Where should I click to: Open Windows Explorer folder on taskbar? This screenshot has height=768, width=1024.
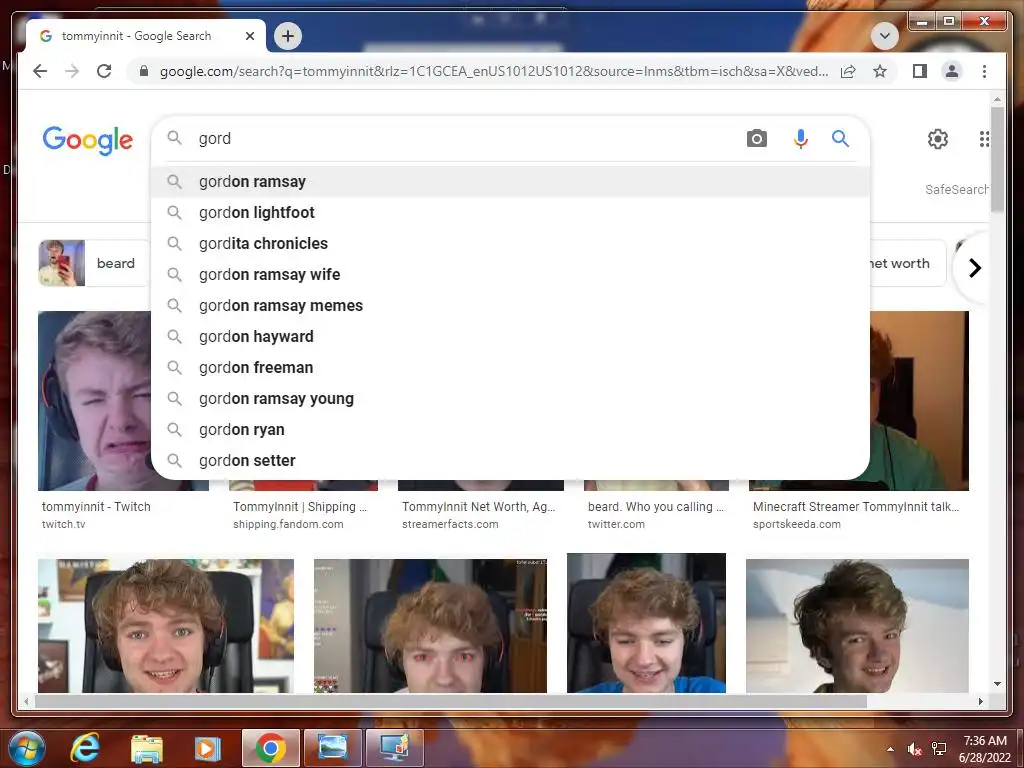tap(147, 748)
